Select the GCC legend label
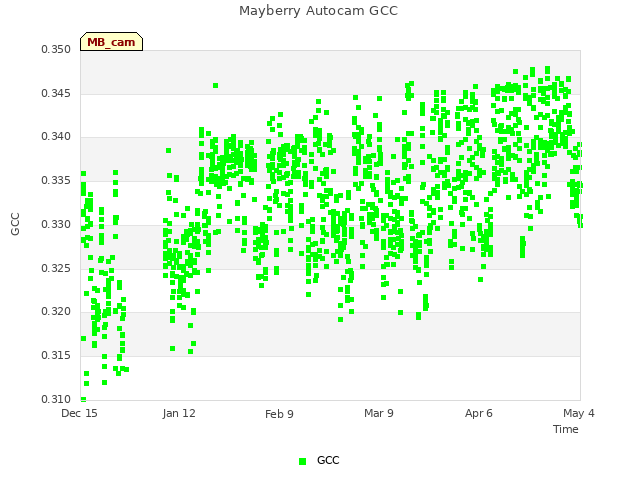The width and height of the screenshot is (640, 480). pos(328,460)
